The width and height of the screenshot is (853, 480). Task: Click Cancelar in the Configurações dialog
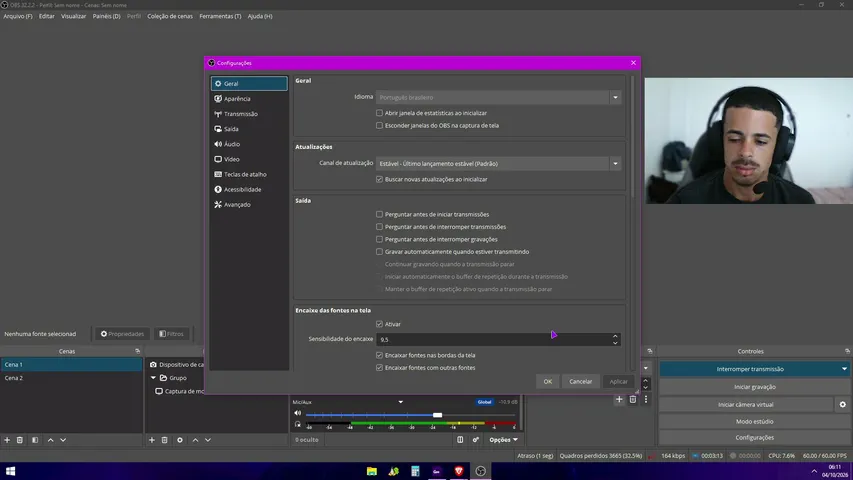point(580,381)
